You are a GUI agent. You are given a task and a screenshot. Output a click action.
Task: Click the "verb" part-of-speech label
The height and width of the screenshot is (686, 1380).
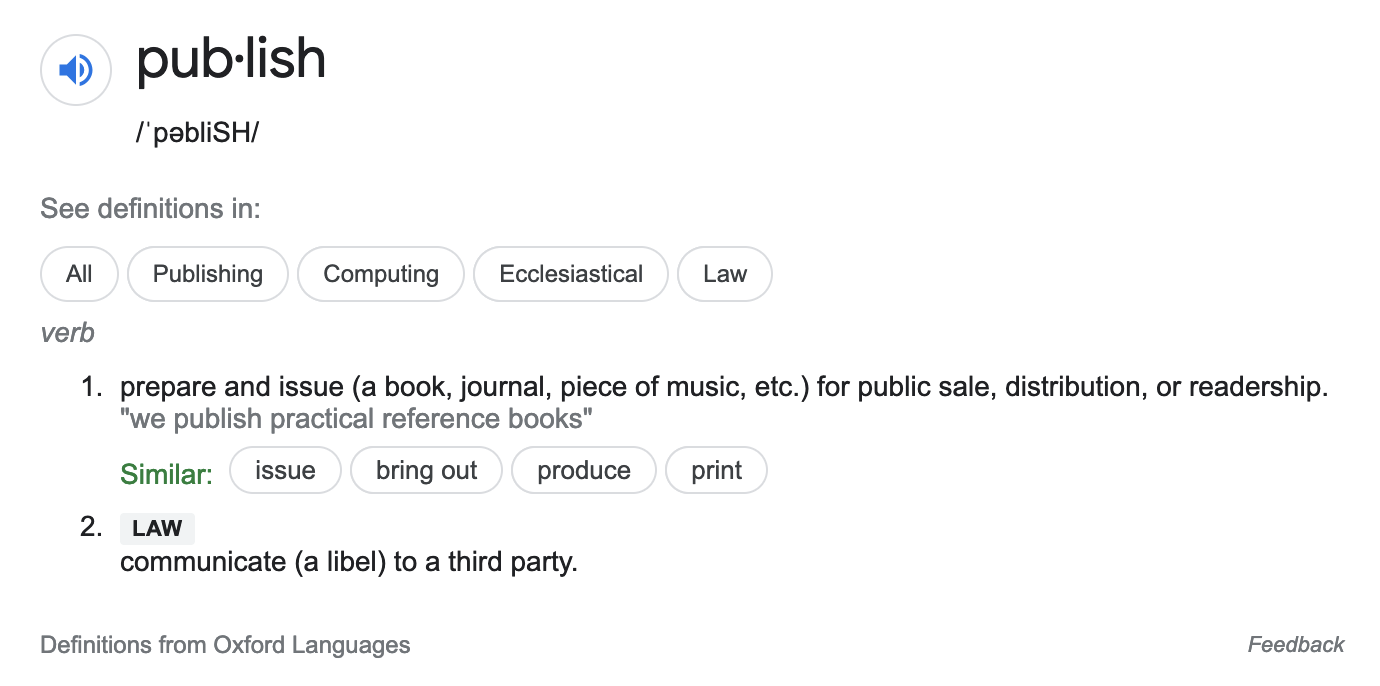click(67, 333)
